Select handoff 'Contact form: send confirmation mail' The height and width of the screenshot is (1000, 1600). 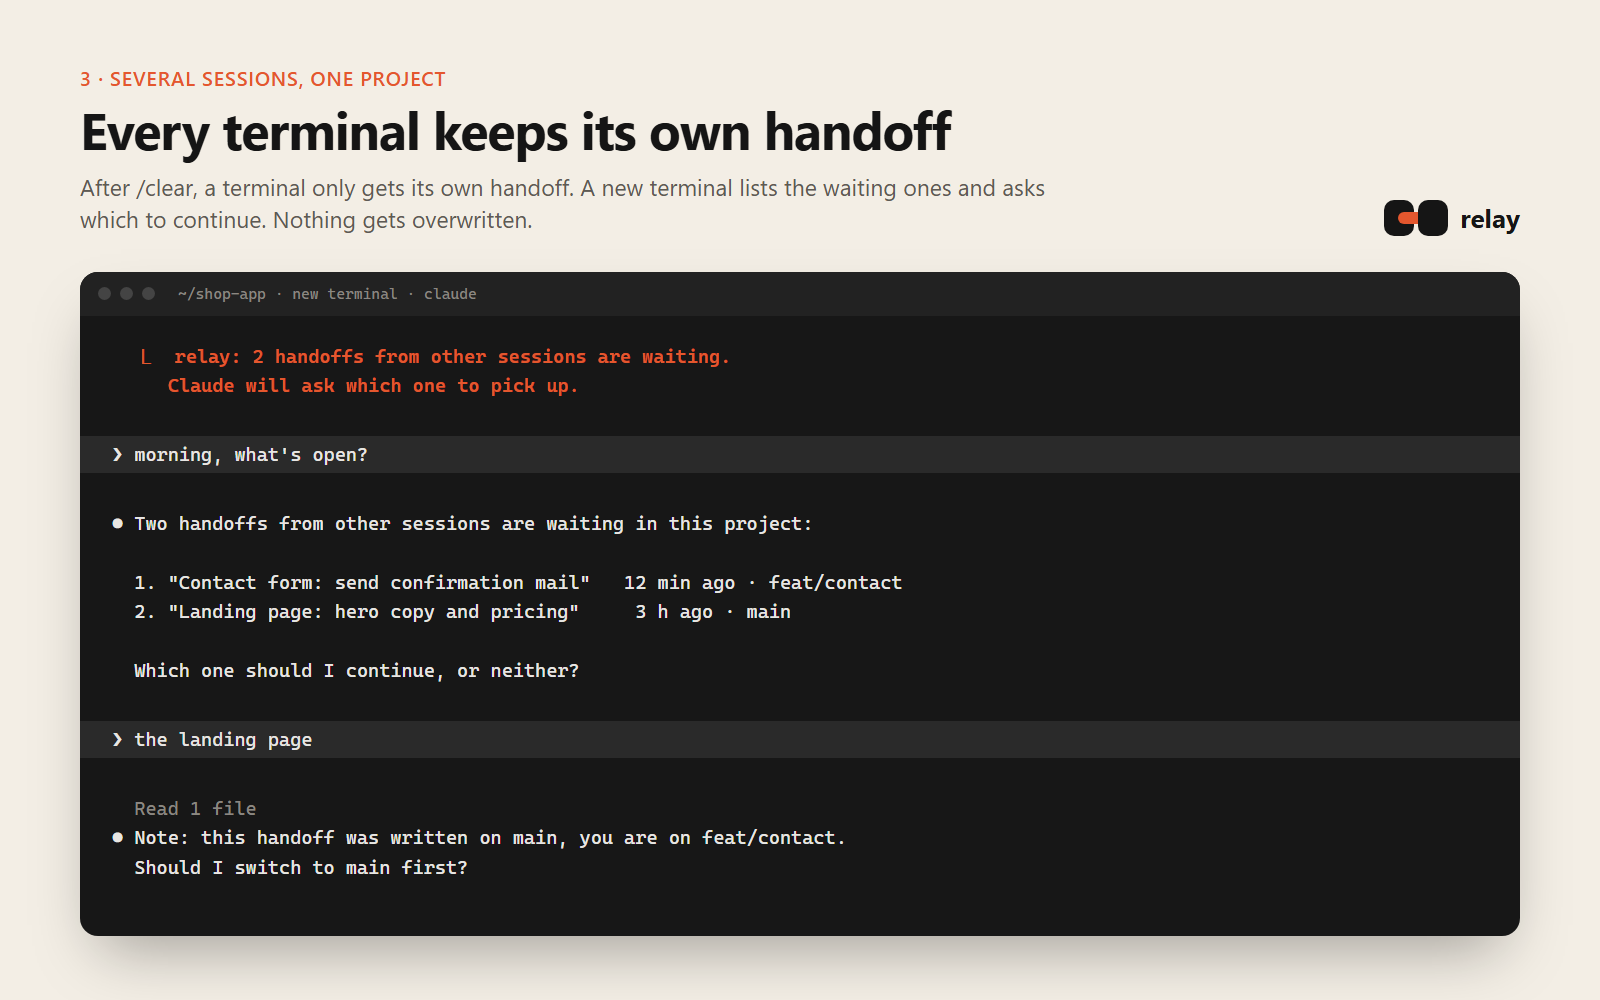(379, 583)
